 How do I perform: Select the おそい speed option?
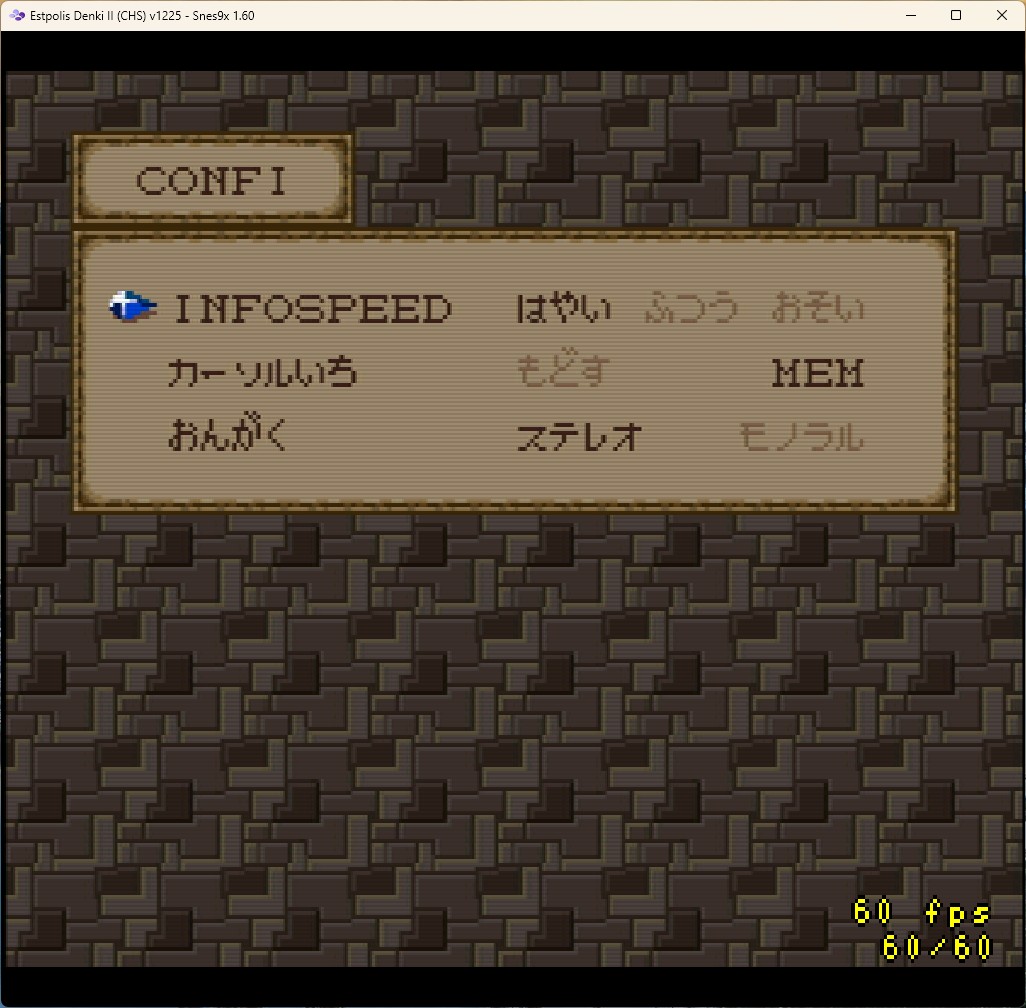point(818,308)
